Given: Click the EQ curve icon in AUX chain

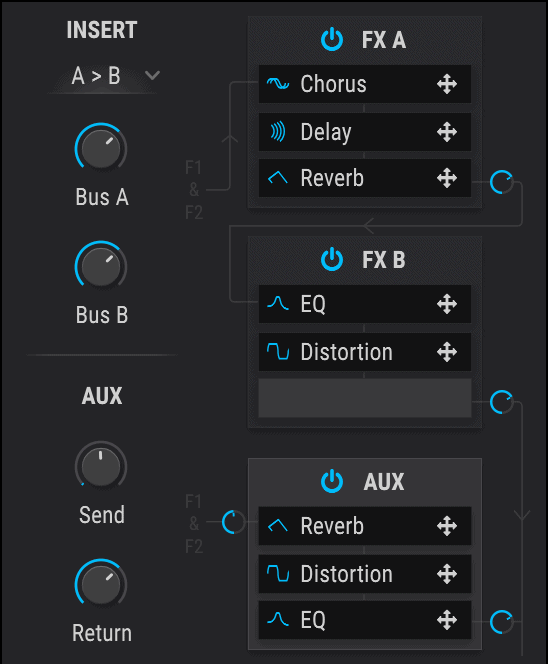Looking at the screenshot, I should pyautogui.click(x=278, y=620).
